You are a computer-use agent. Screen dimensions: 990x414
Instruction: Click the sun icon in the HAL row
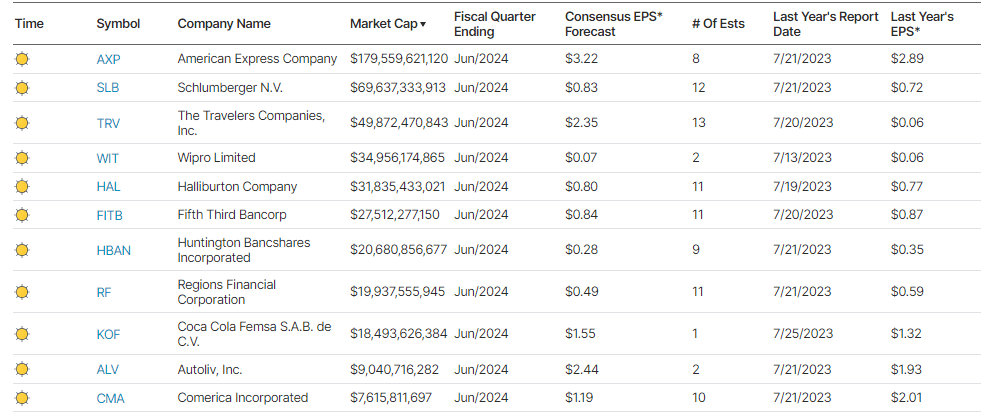[22, 186]
